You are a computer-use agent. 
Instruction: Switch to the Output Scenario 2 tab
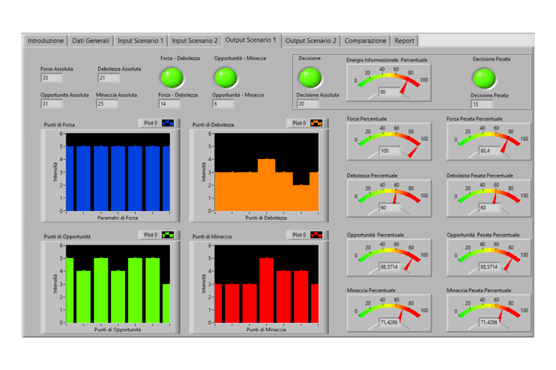pos(311,40)
